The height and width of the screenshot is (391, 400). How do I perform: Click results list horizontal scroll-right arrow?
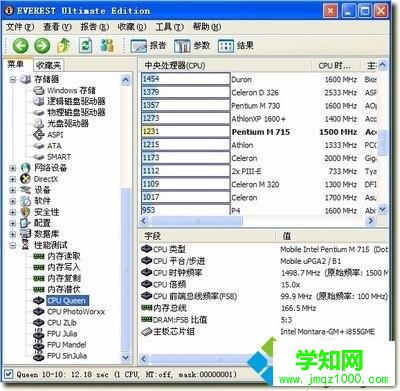tap(371, 221)
